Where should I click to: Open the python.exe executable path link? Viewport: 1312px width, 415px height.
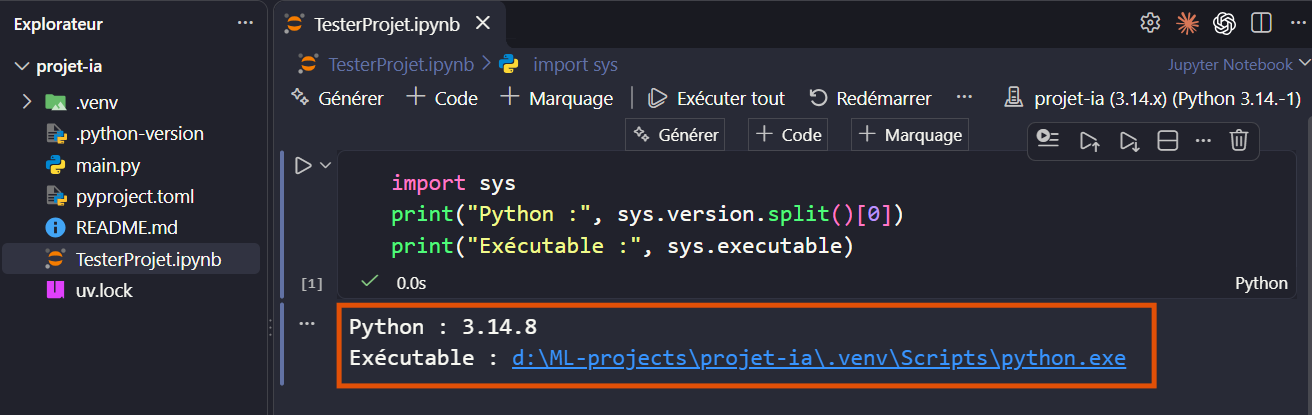pyautogui.click(x=818, y=358)
